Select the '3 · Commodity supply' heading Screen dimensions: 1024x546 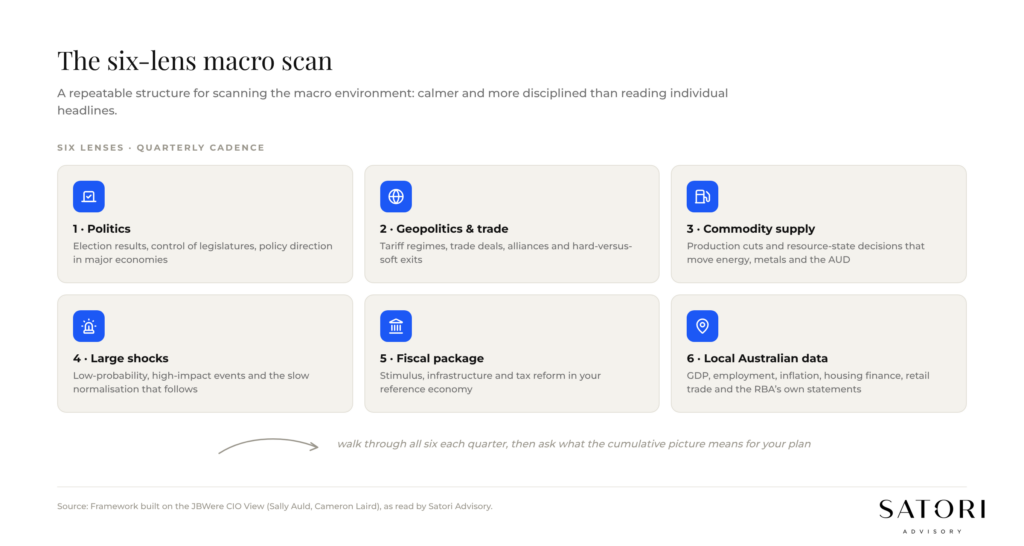(x=751, y=229)
